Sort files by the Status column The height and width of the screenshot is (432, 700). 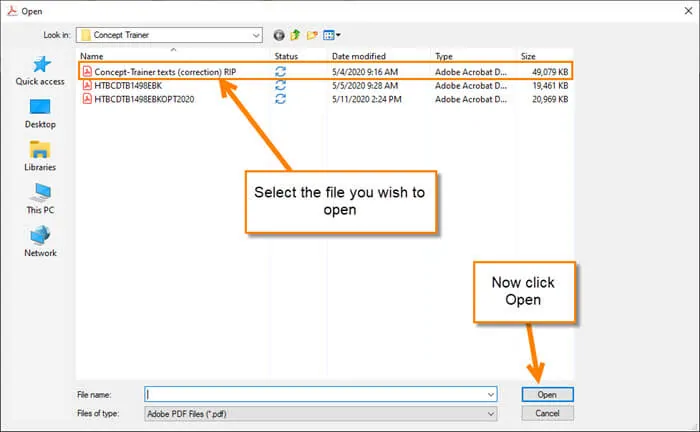coord(286,56)
